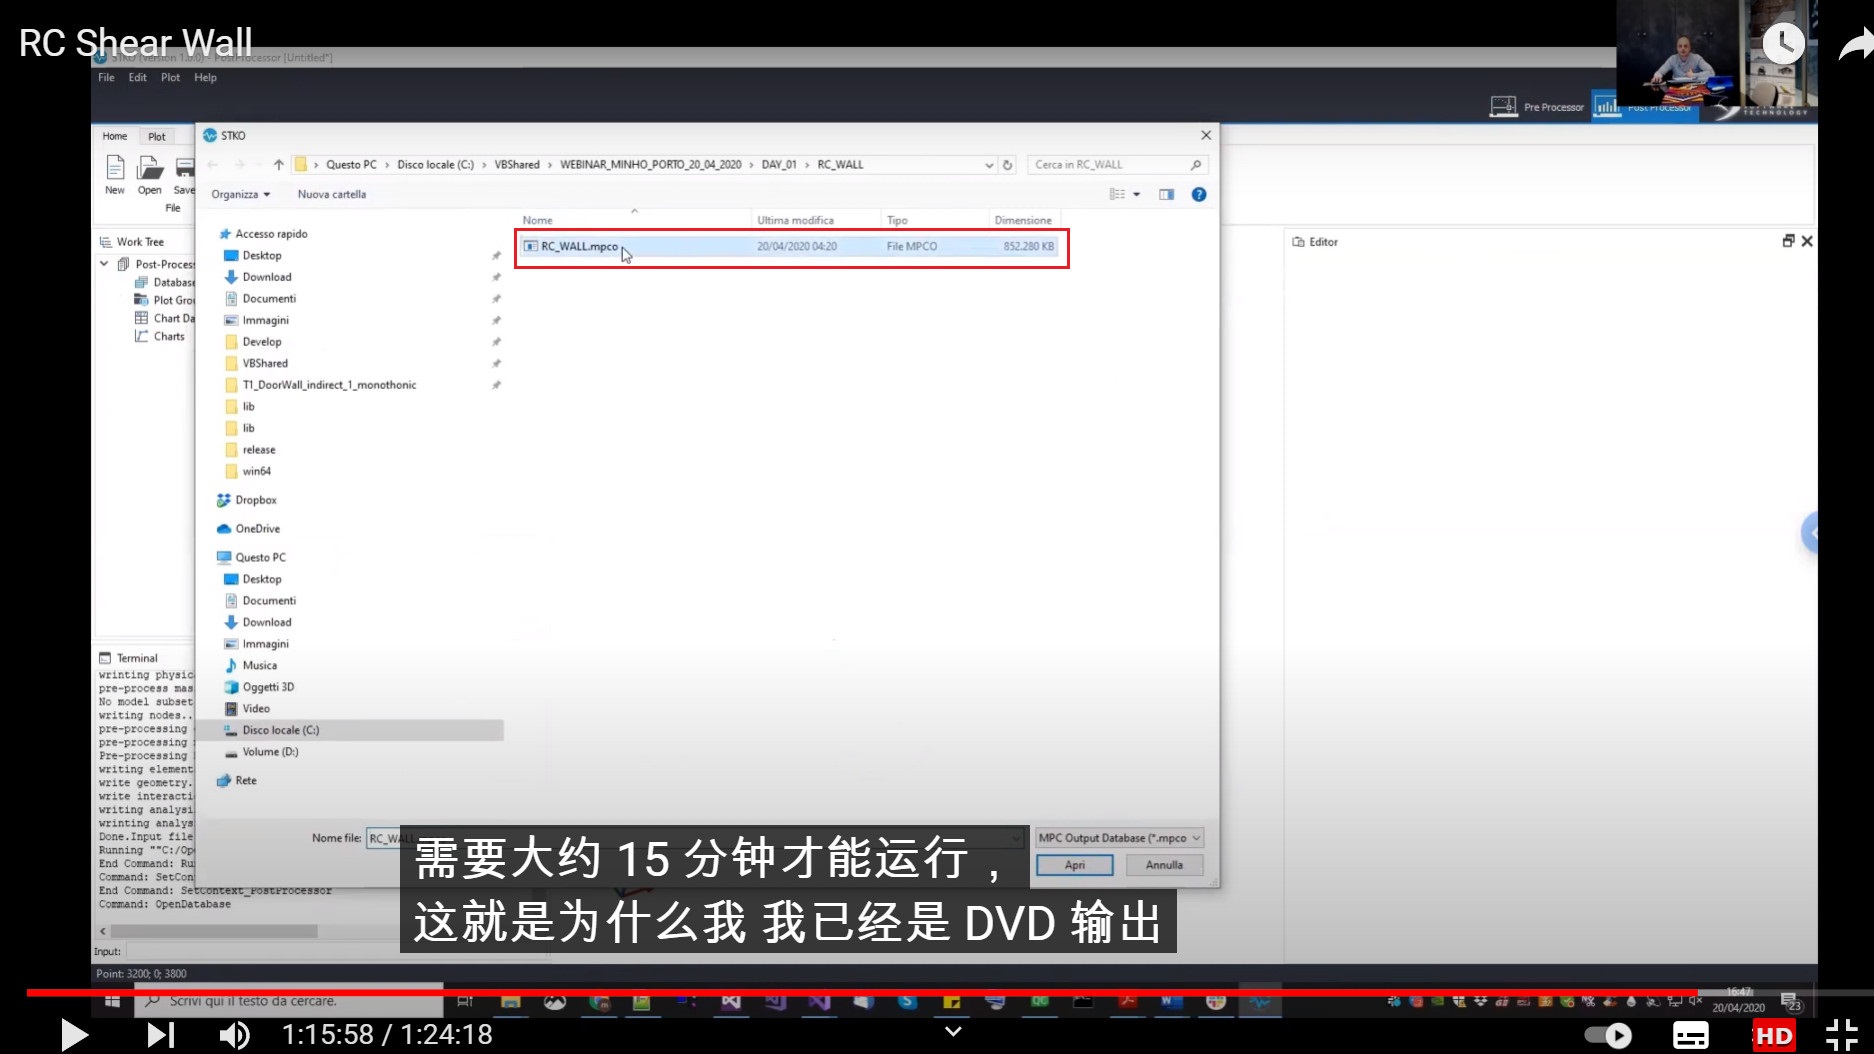The width and height of the screenshot is (1874, 1054).
Task: Collapse the Post-Process tree node
Action: (x=104, y=264)
